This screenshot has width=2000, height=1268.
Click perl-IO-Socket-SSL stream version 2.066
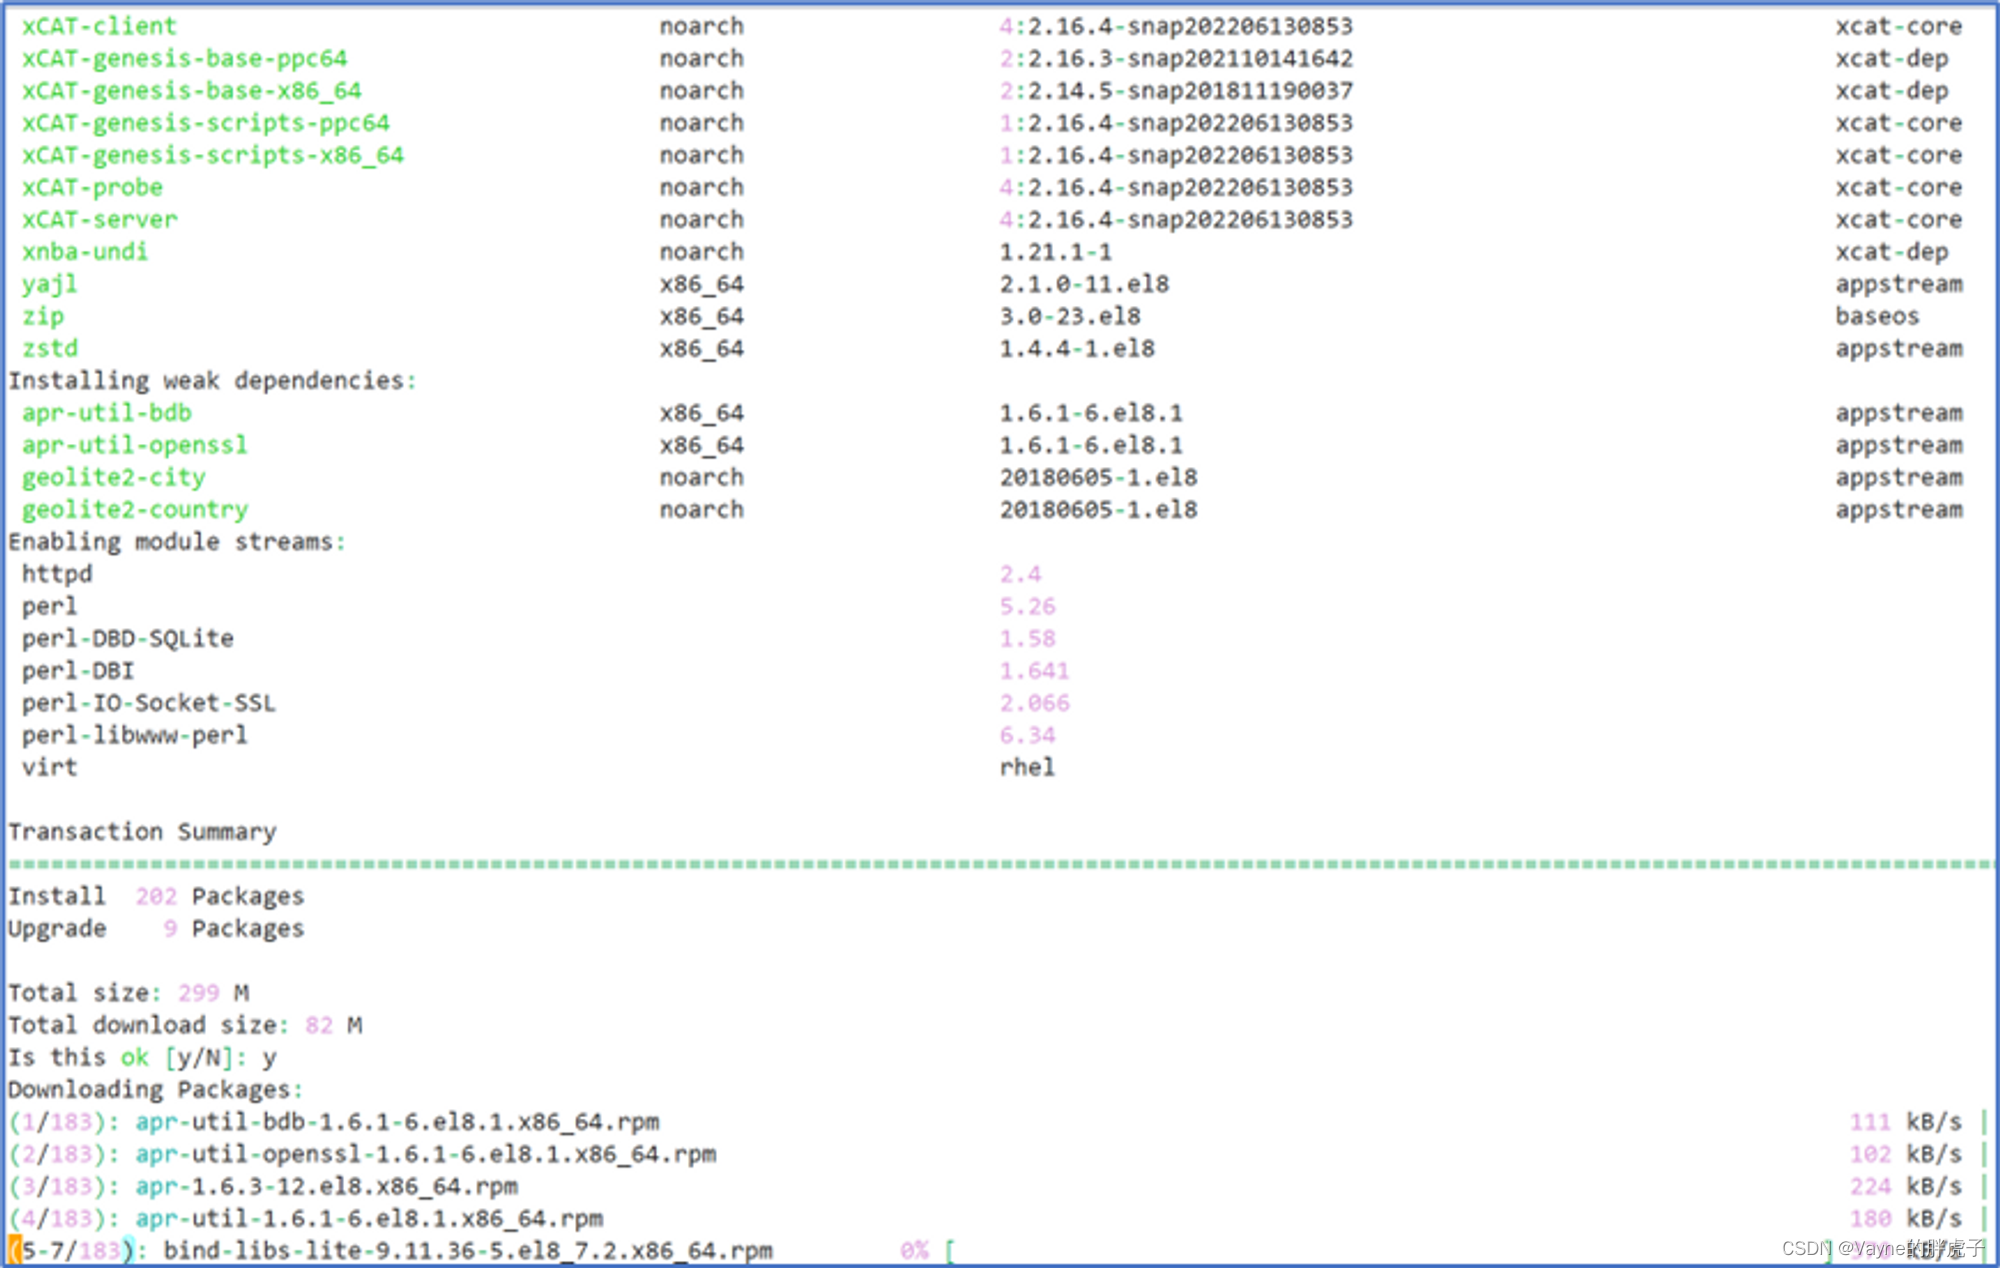pos(1035,703)
